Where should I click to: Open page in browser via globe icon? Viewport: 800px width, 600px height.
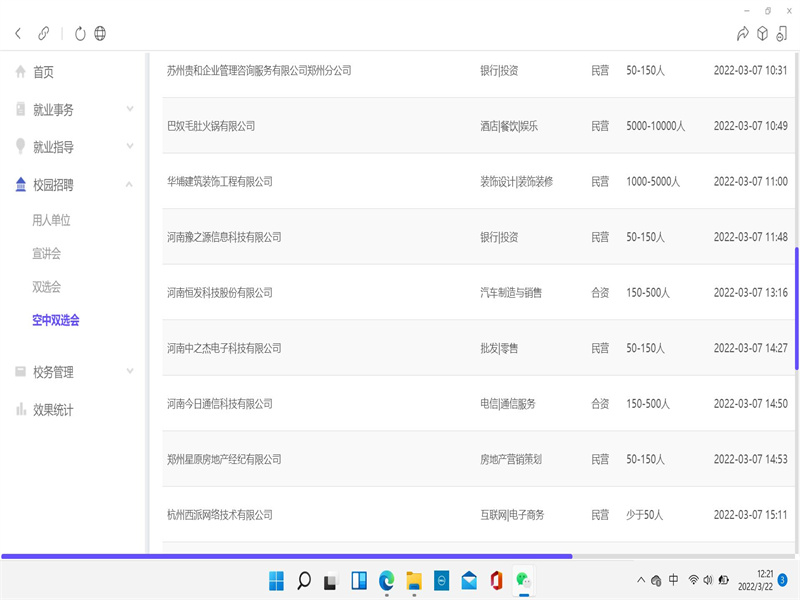tap(100, 33)
